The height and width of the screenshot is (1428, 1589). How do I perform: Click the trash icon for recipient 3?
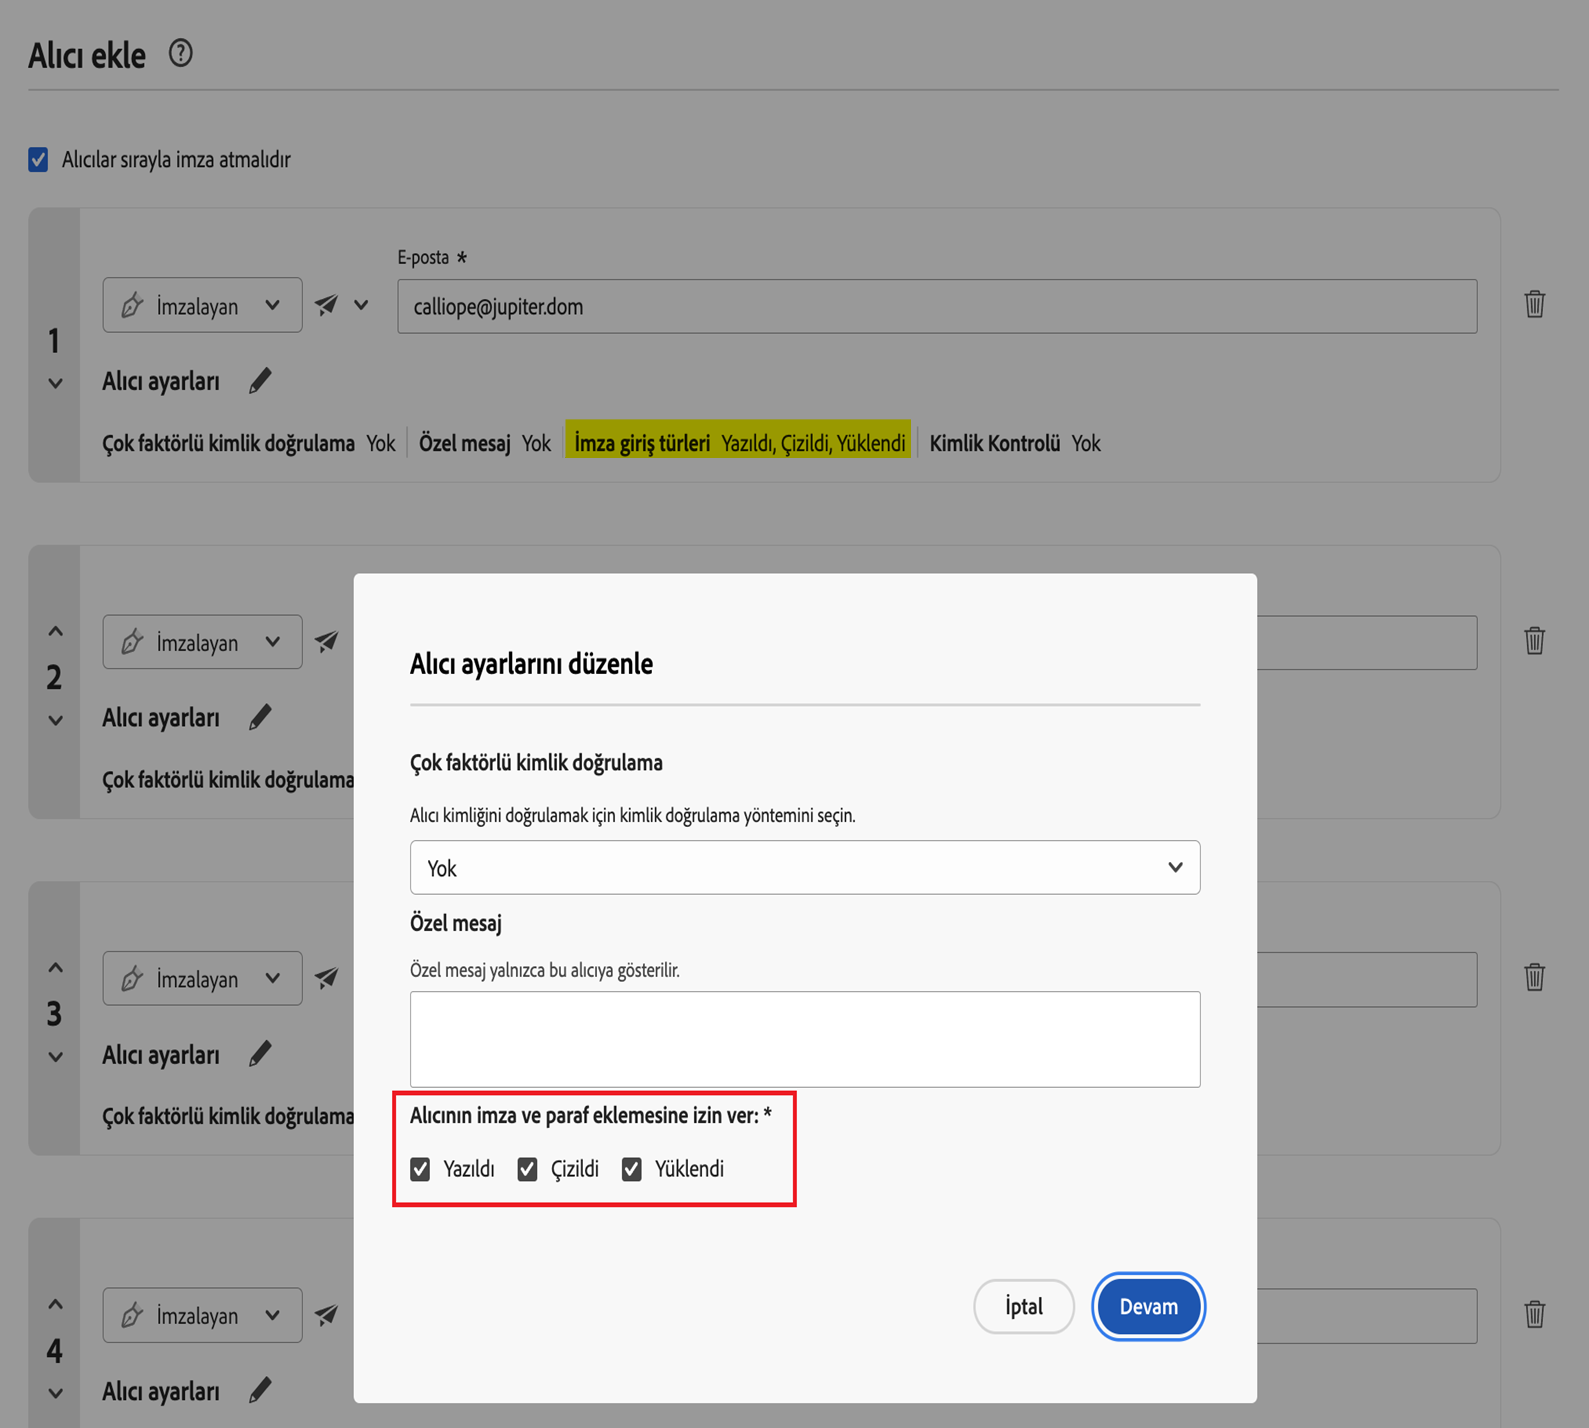coord(1534,977)
